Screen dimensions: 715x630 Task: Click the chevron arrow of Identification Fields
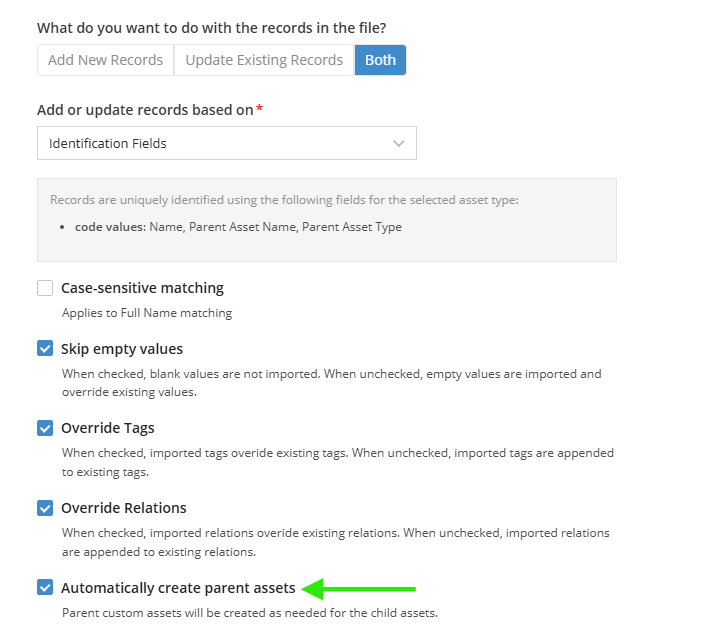pyautogui.click(x=399, y=143)
